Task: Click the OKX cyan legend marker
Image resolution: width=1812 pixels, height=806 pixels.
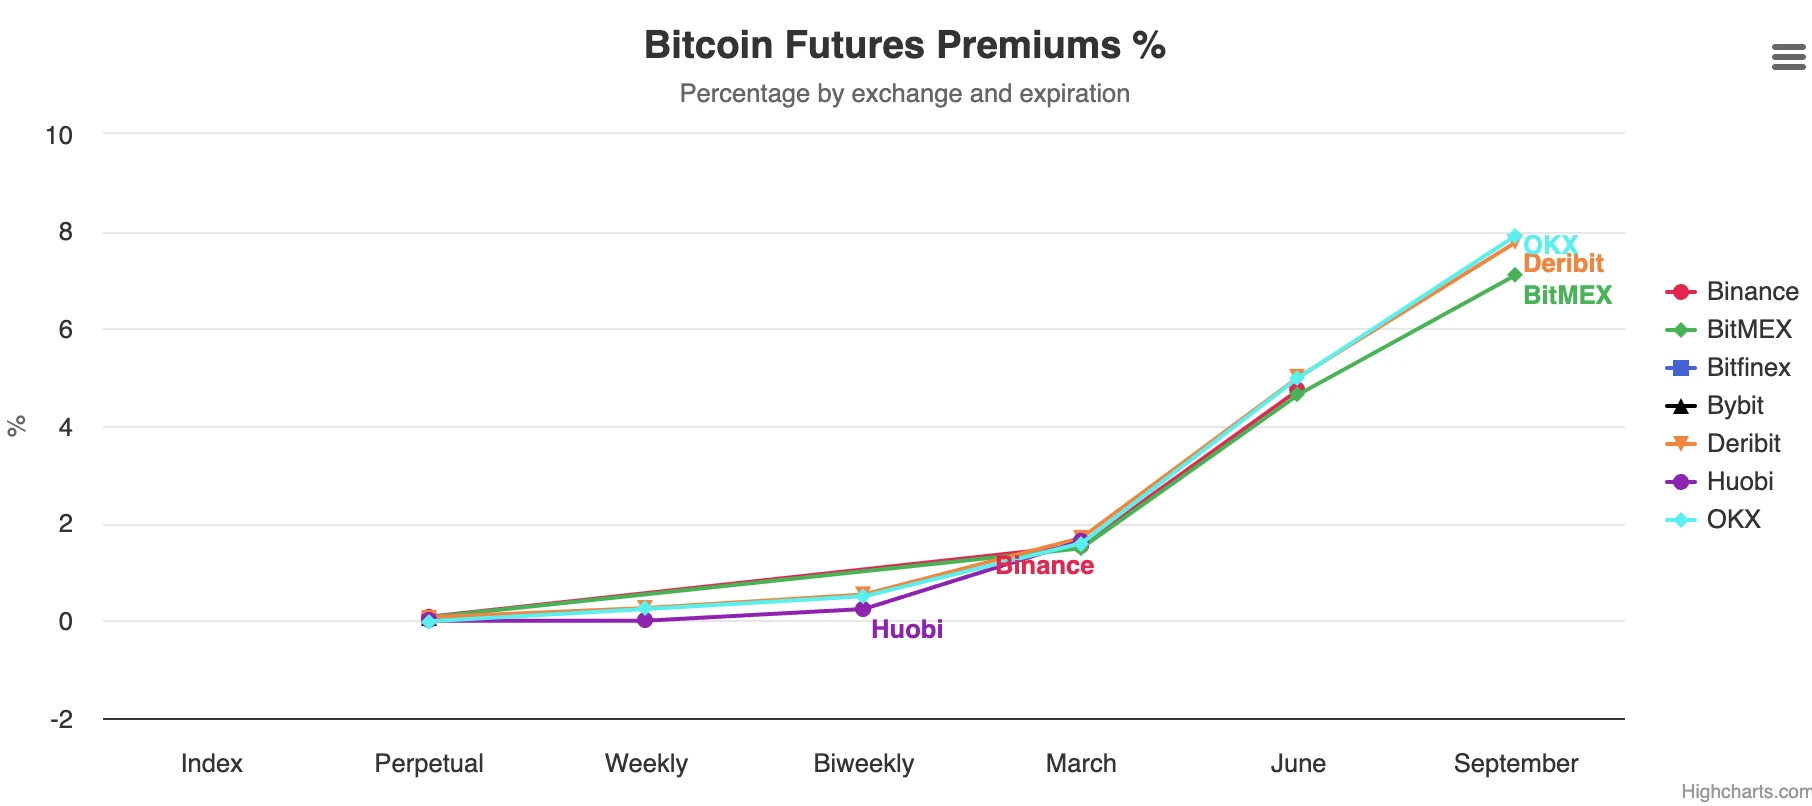Action: 1681,520
